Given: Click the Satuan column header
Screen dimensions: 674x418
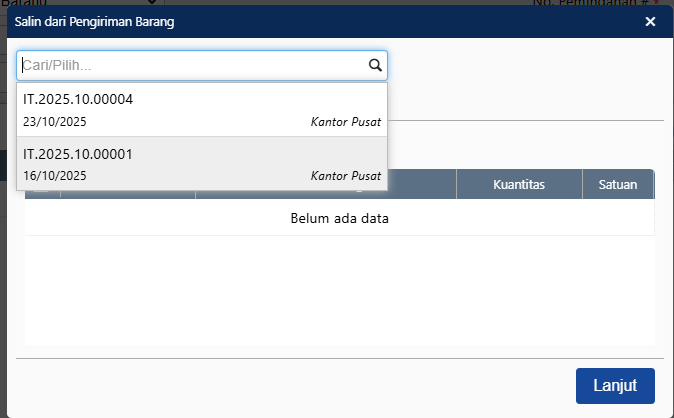Looking at the screenshot, I should (x=617, y=184).
